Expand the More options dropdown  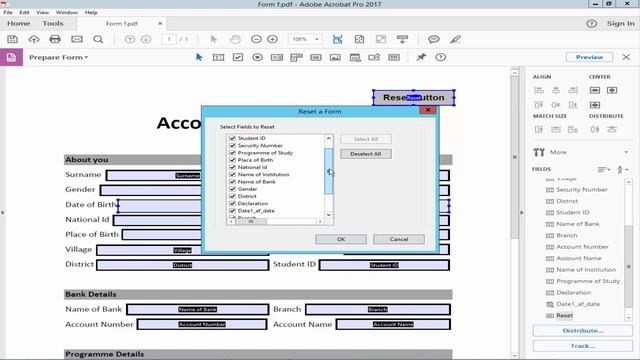[626, 152]
